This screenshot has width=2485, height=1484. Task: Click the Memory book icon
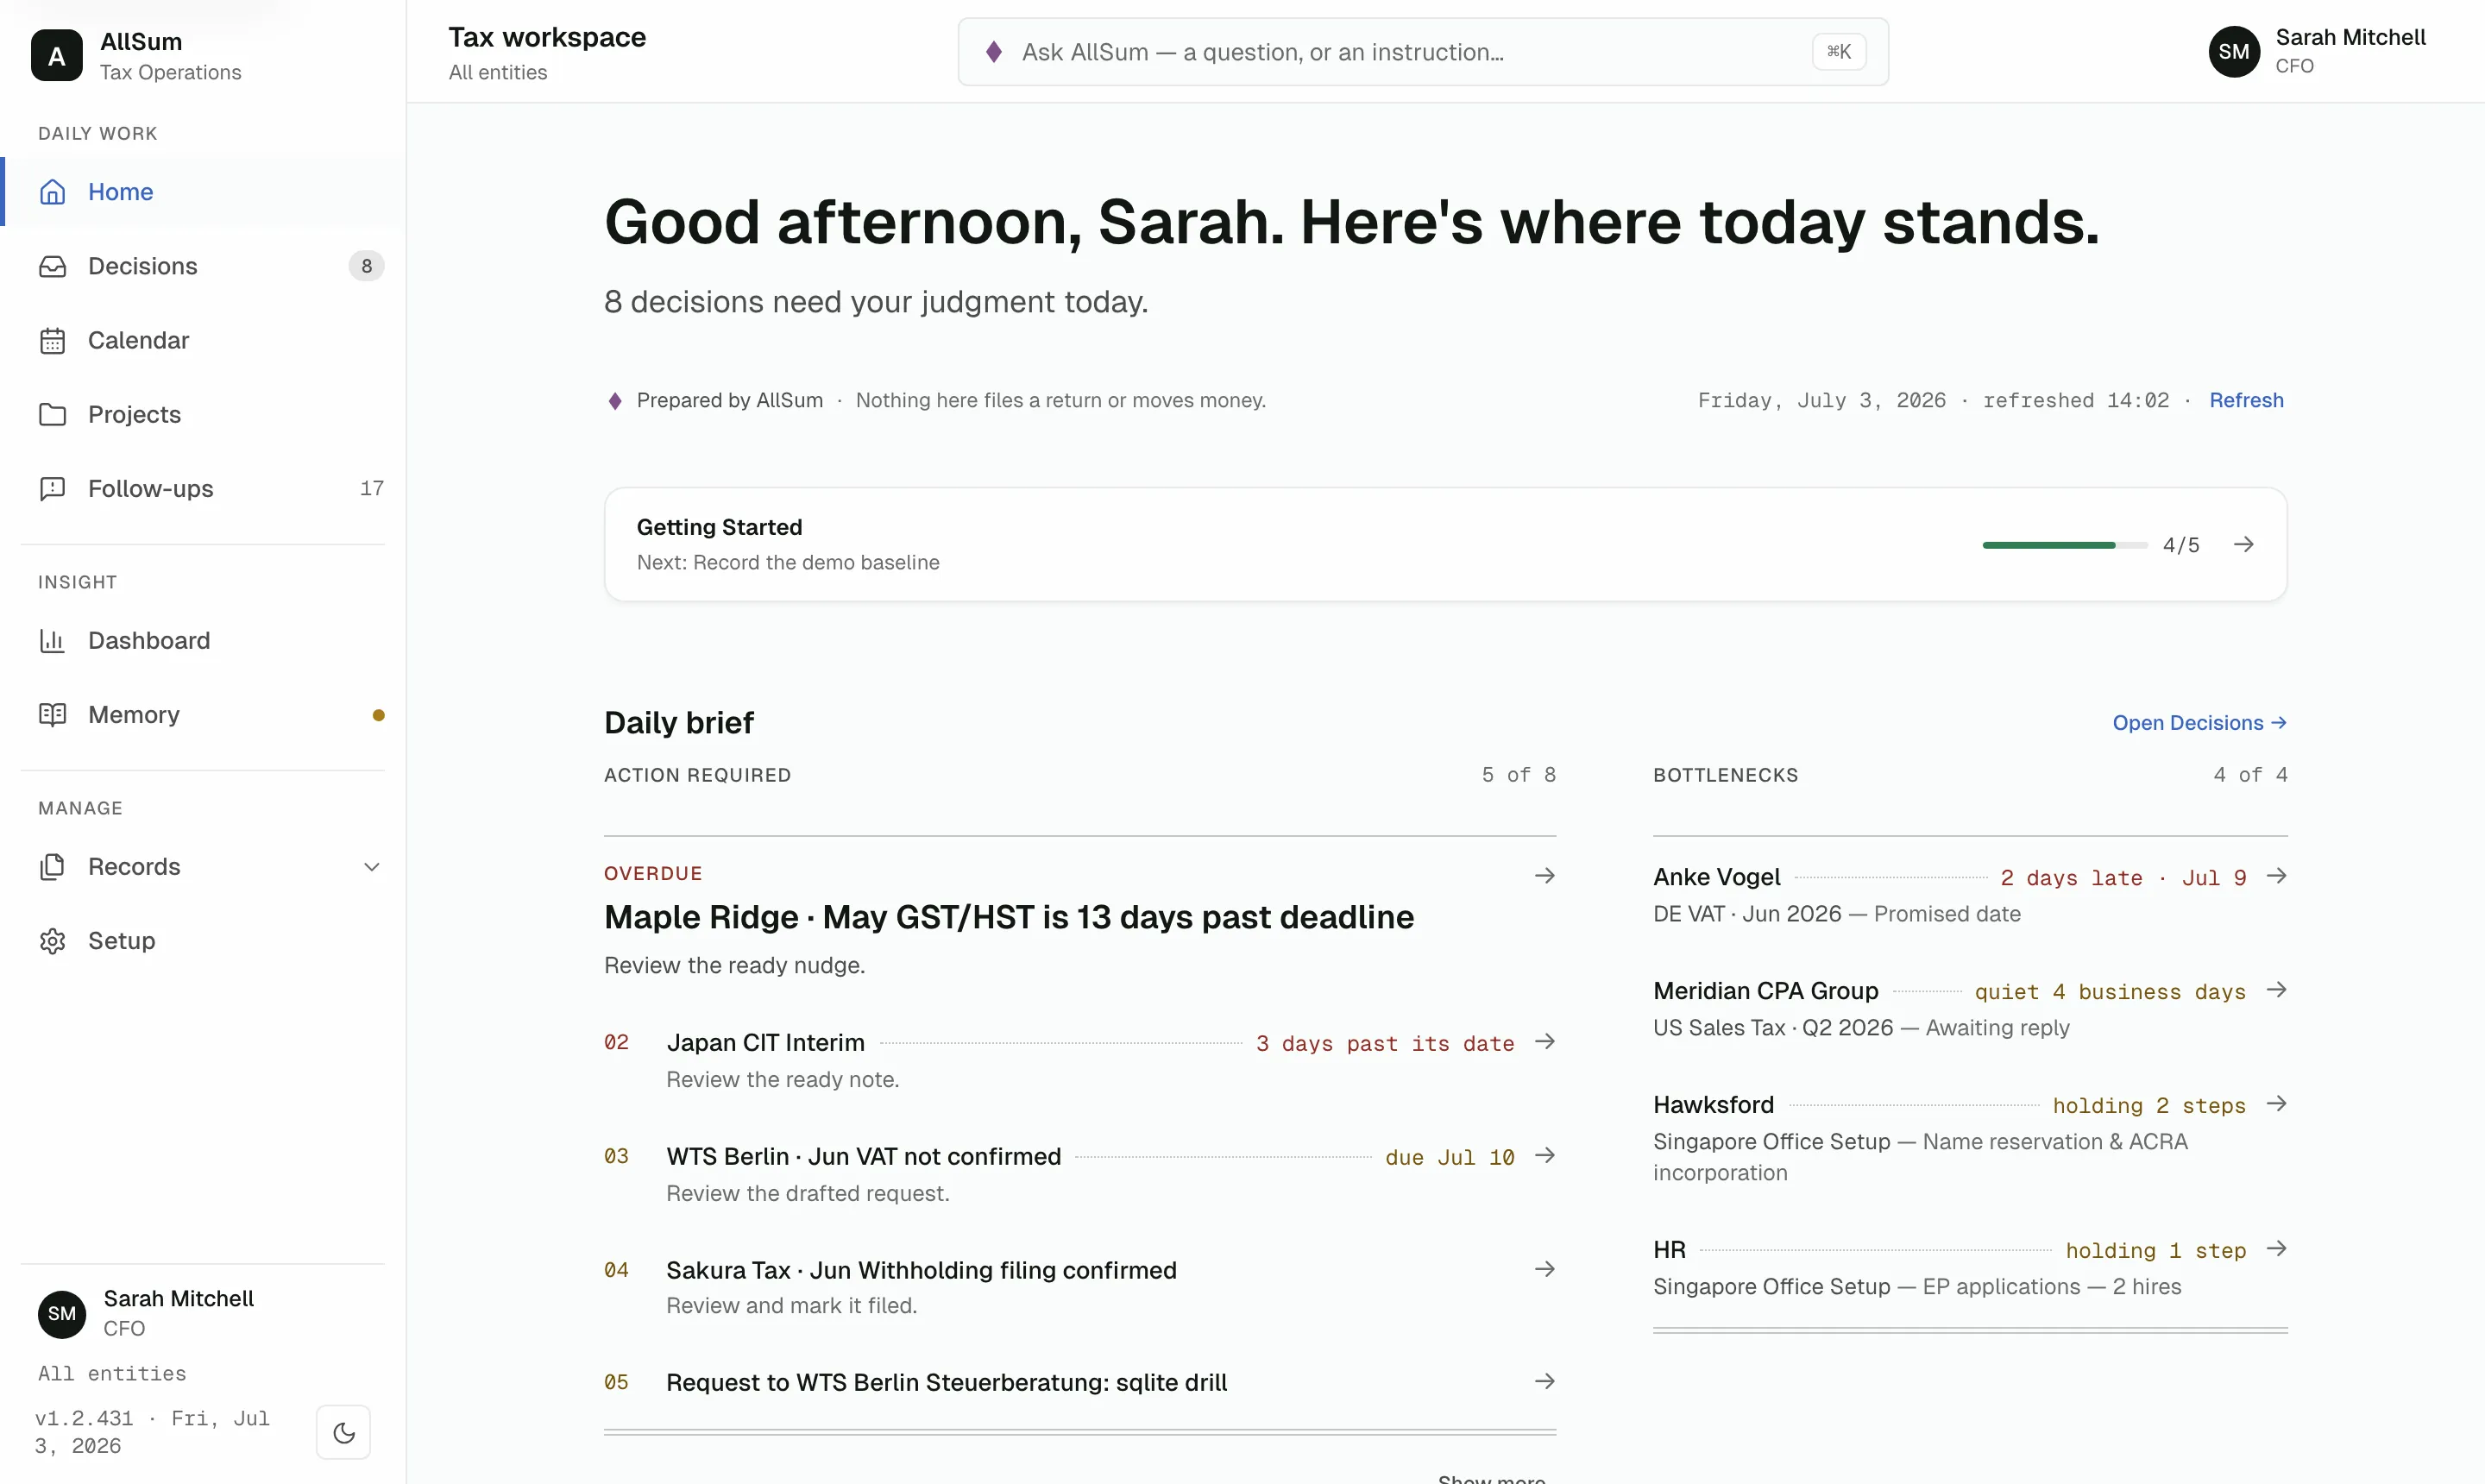pyautogui.click(x=52, y=714)
